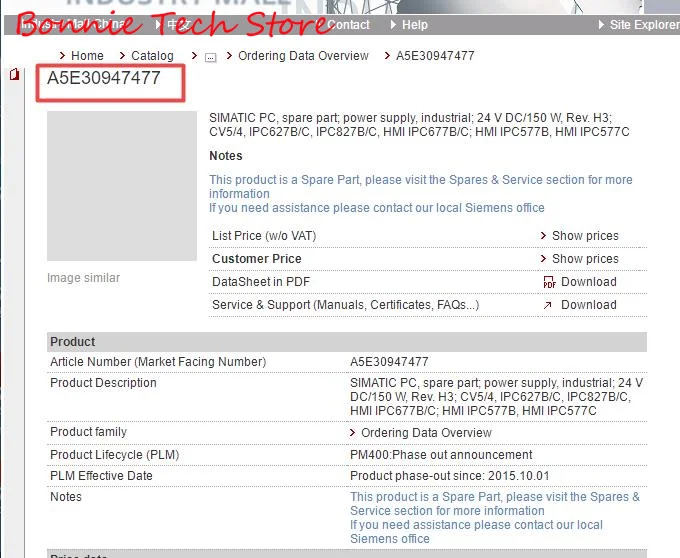Viewport: 680px width, 558px height.
Task: Click the chevron before Customer Price Show prices
Action: coord(543,258)
